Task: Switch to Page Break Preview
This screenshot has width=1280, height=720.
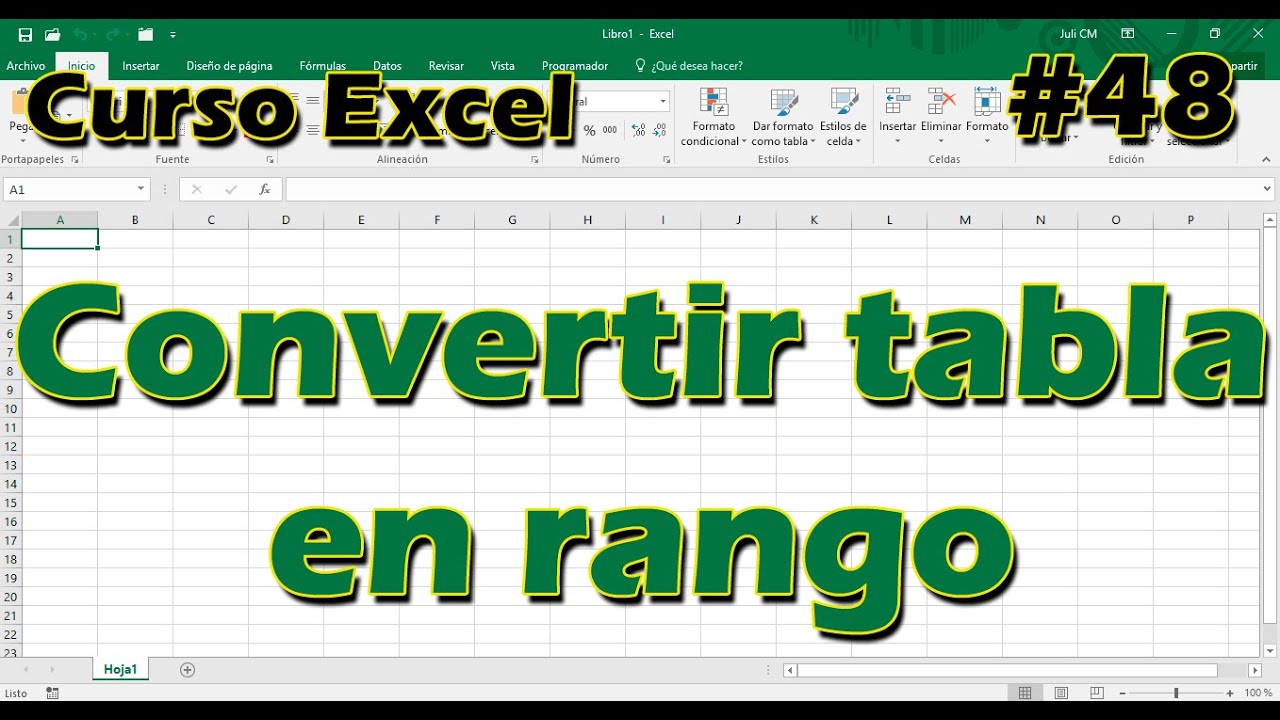Action: tap(1097, 693)
